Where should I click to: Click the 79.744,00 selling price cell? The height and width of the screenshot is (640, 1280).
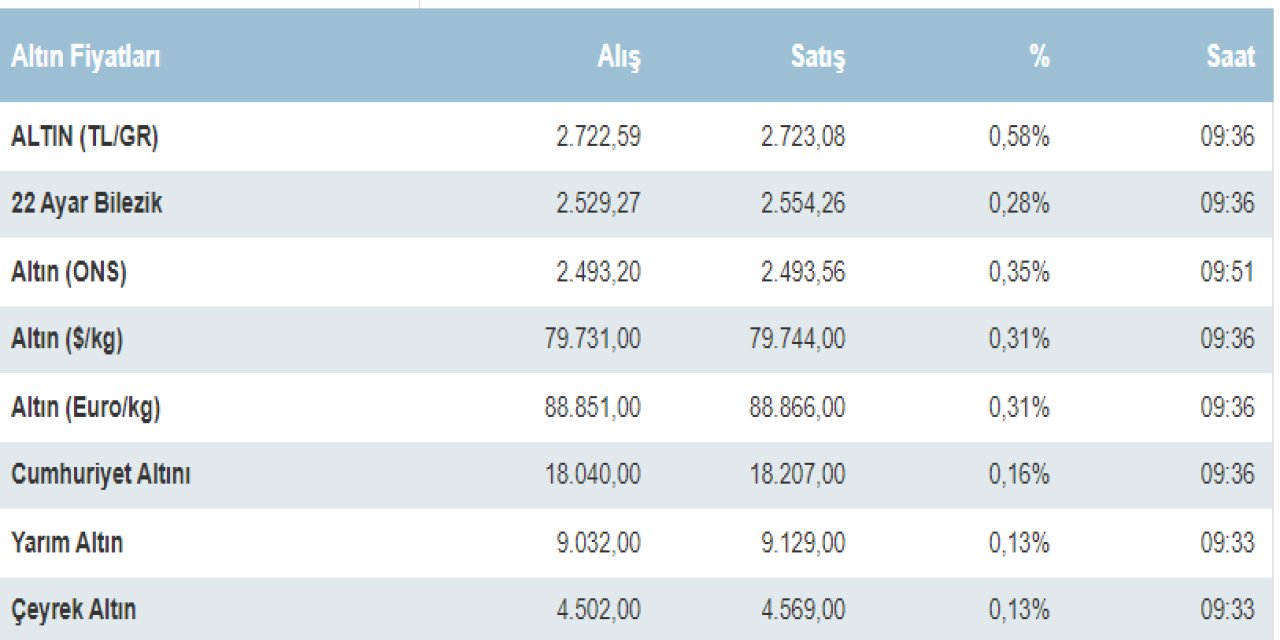coord(797,340)
